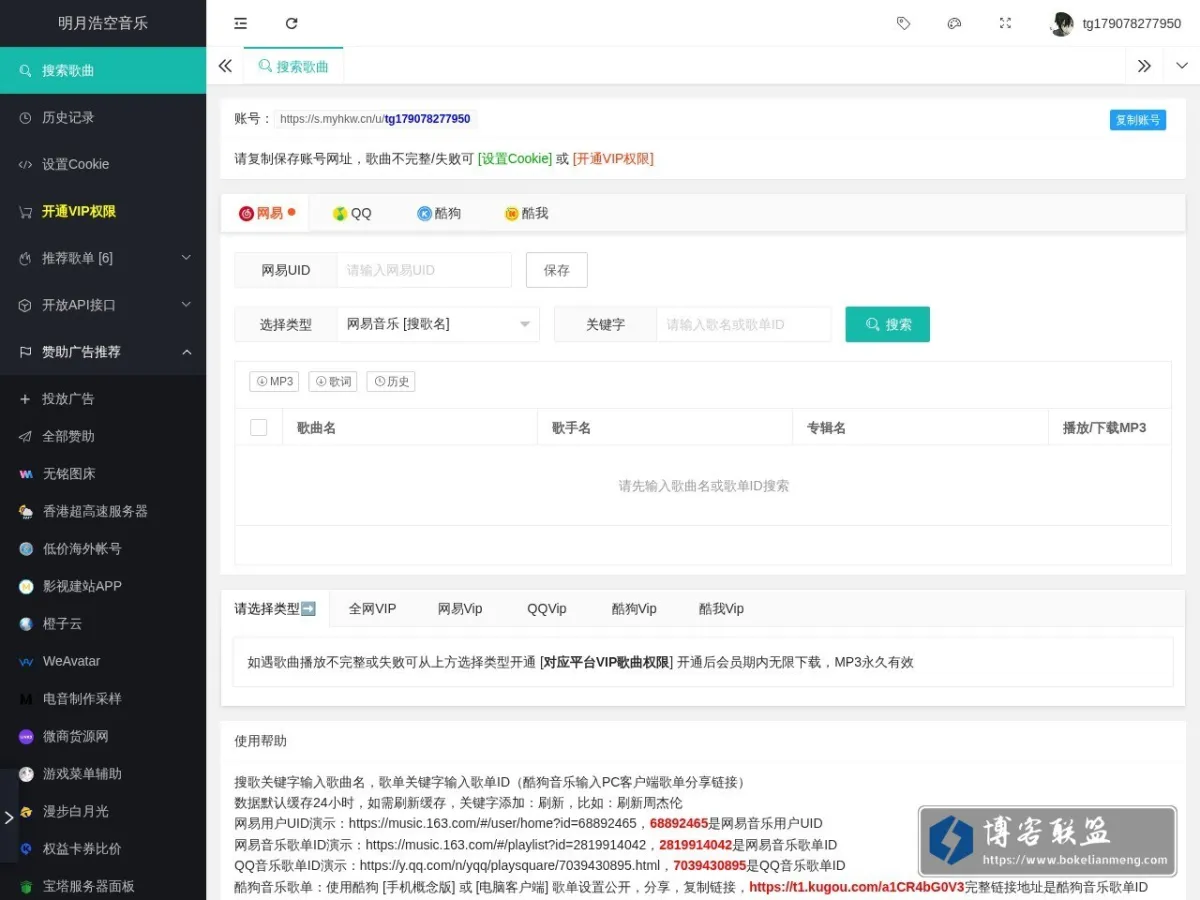Select the 网易Vip tab
Viewport: 1200px width, 900px height.
460,608
